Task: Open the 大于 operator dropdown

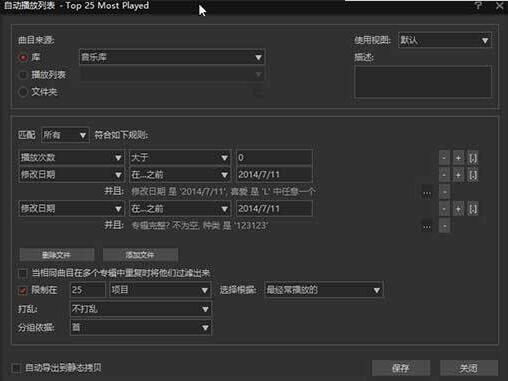Action: tap(180, 157)
